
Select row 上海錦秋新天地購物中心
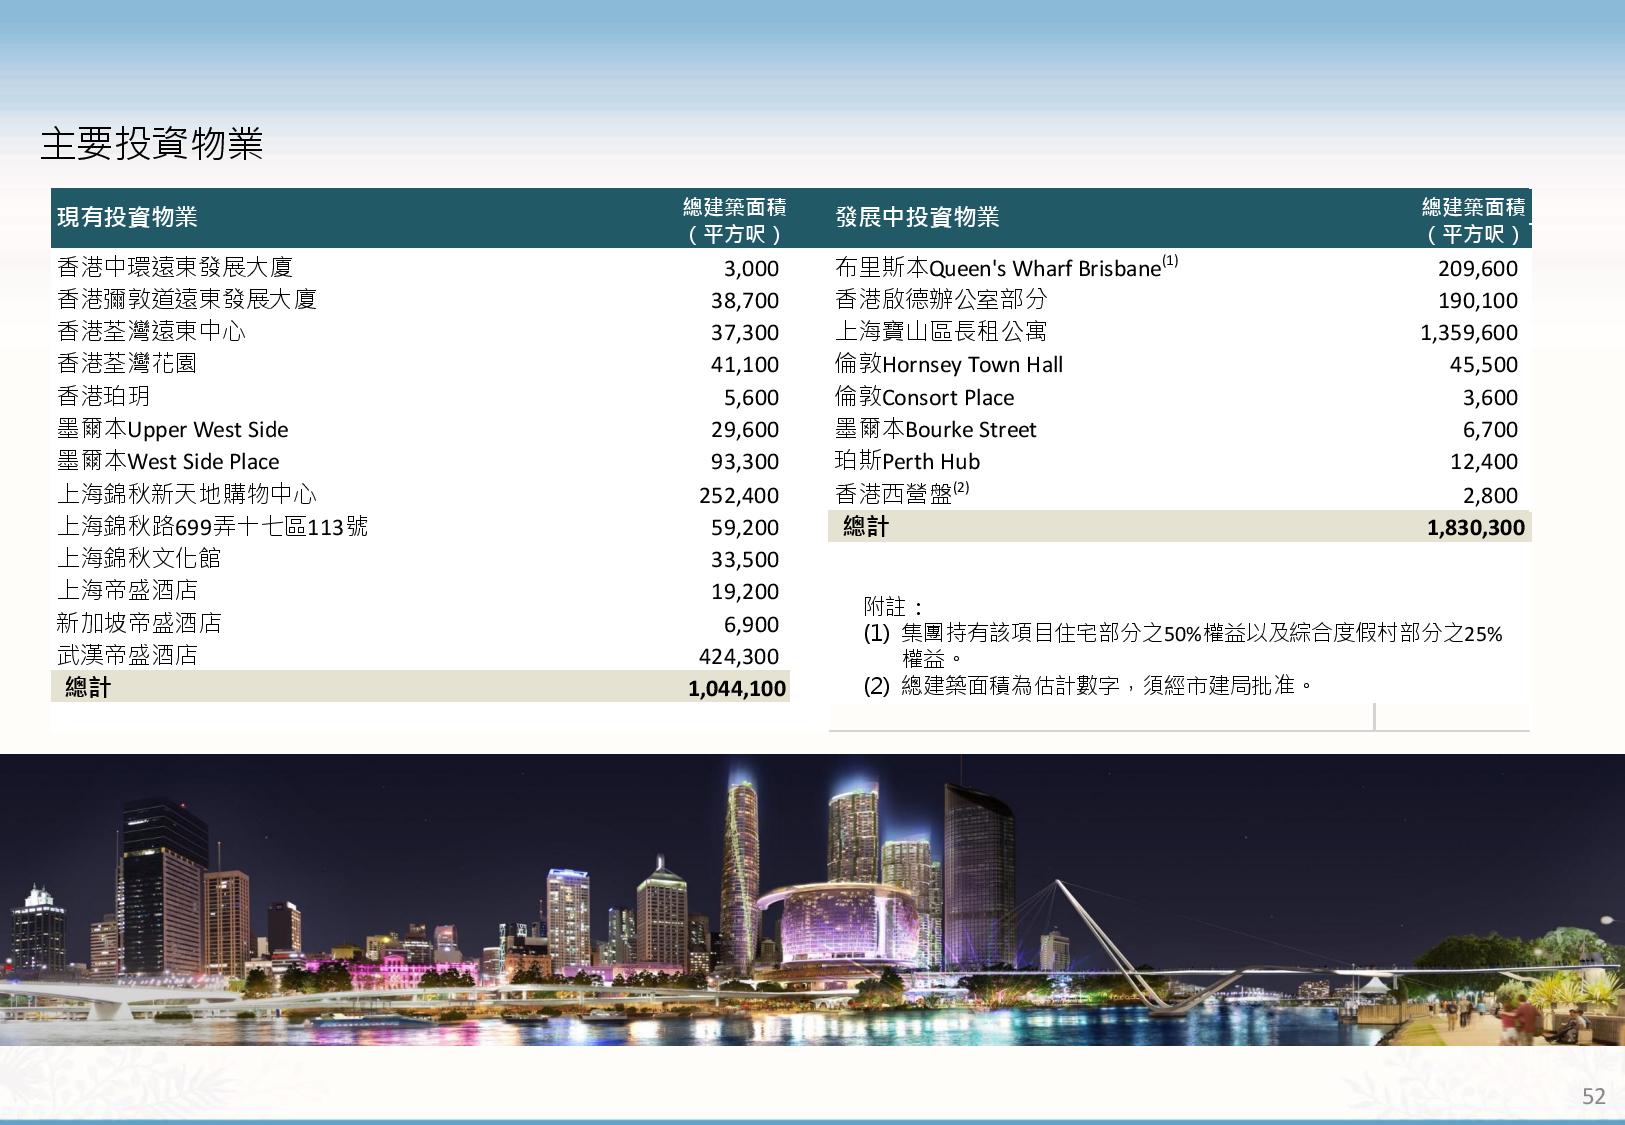[x=420, y=494]
